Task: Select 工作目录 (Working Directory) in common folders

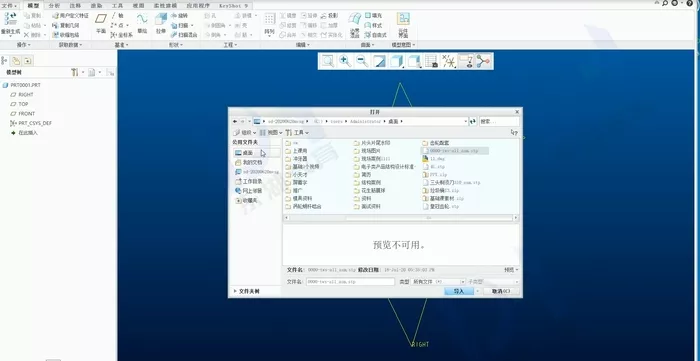Action: point(249,182)
